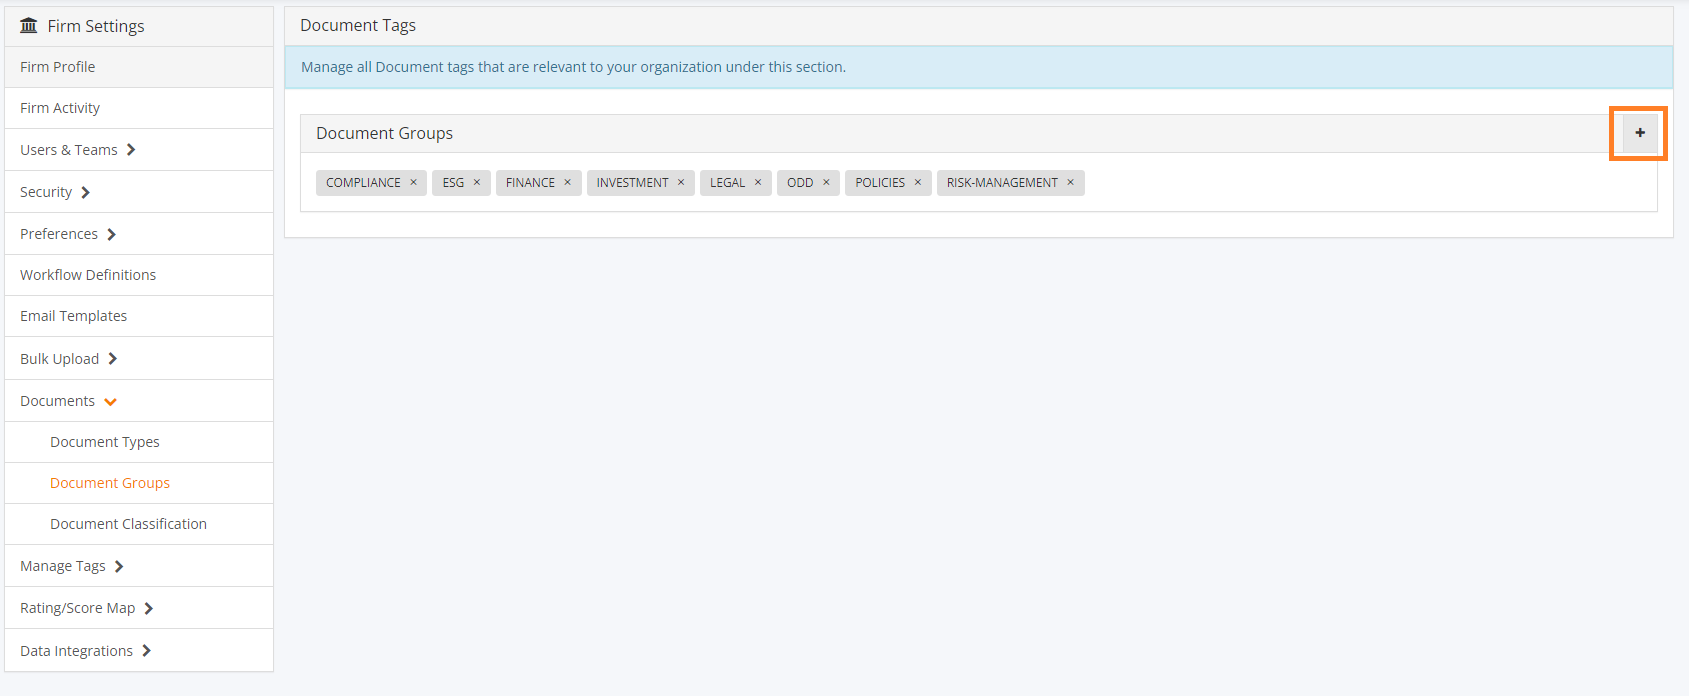The height and width of the screenshot is (696, 1689).
Task: Remove the INVESTMENT tag
Action: 681,182
